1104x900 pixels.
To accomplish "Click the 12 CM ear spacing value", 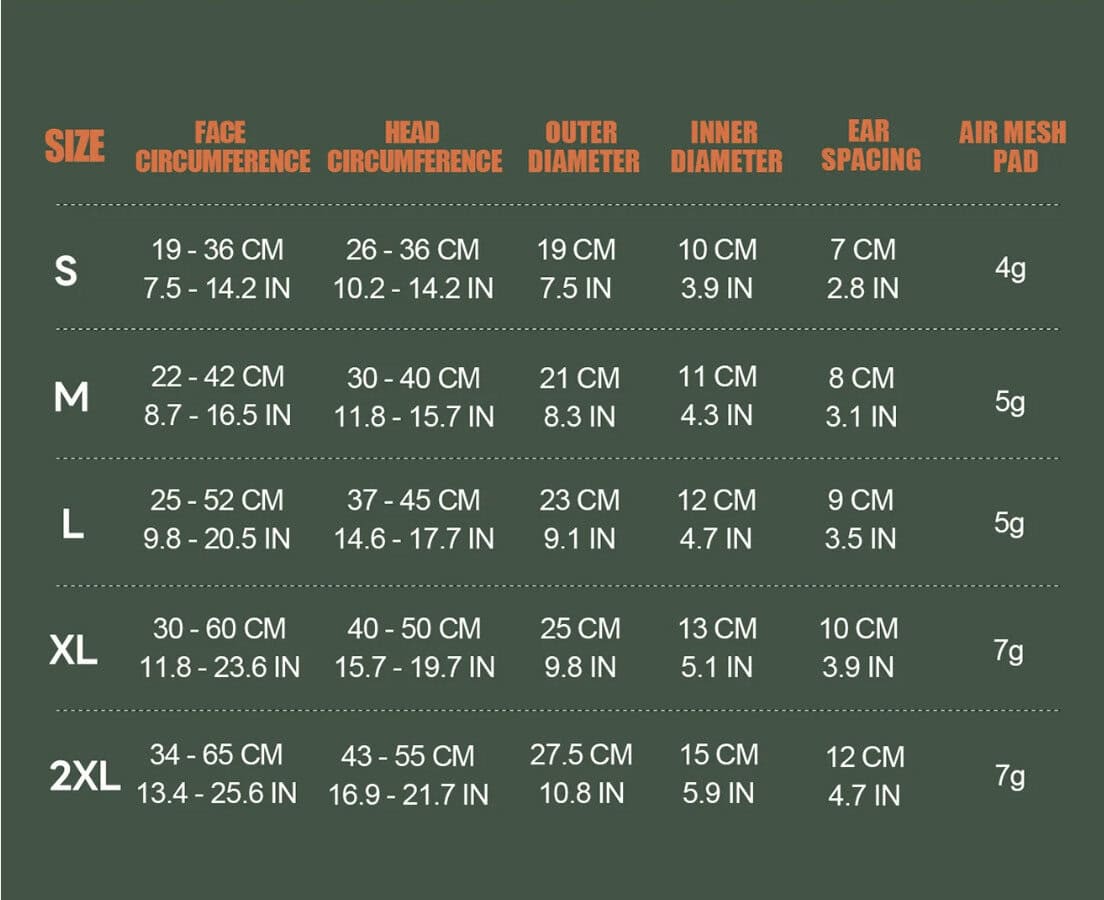I will (865, 757).
